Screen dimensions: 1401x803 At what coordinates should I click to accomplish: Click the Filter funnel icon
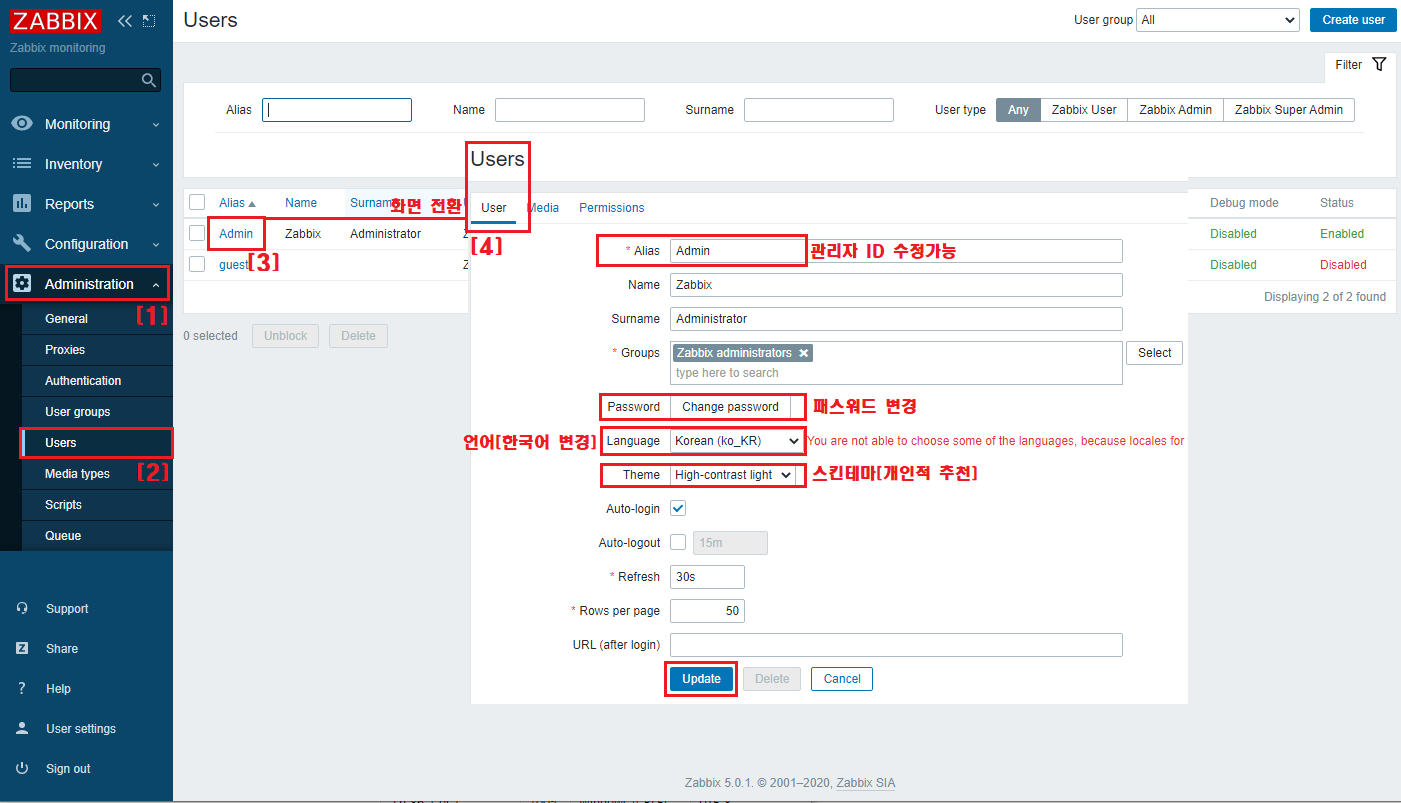point(1379,64)
